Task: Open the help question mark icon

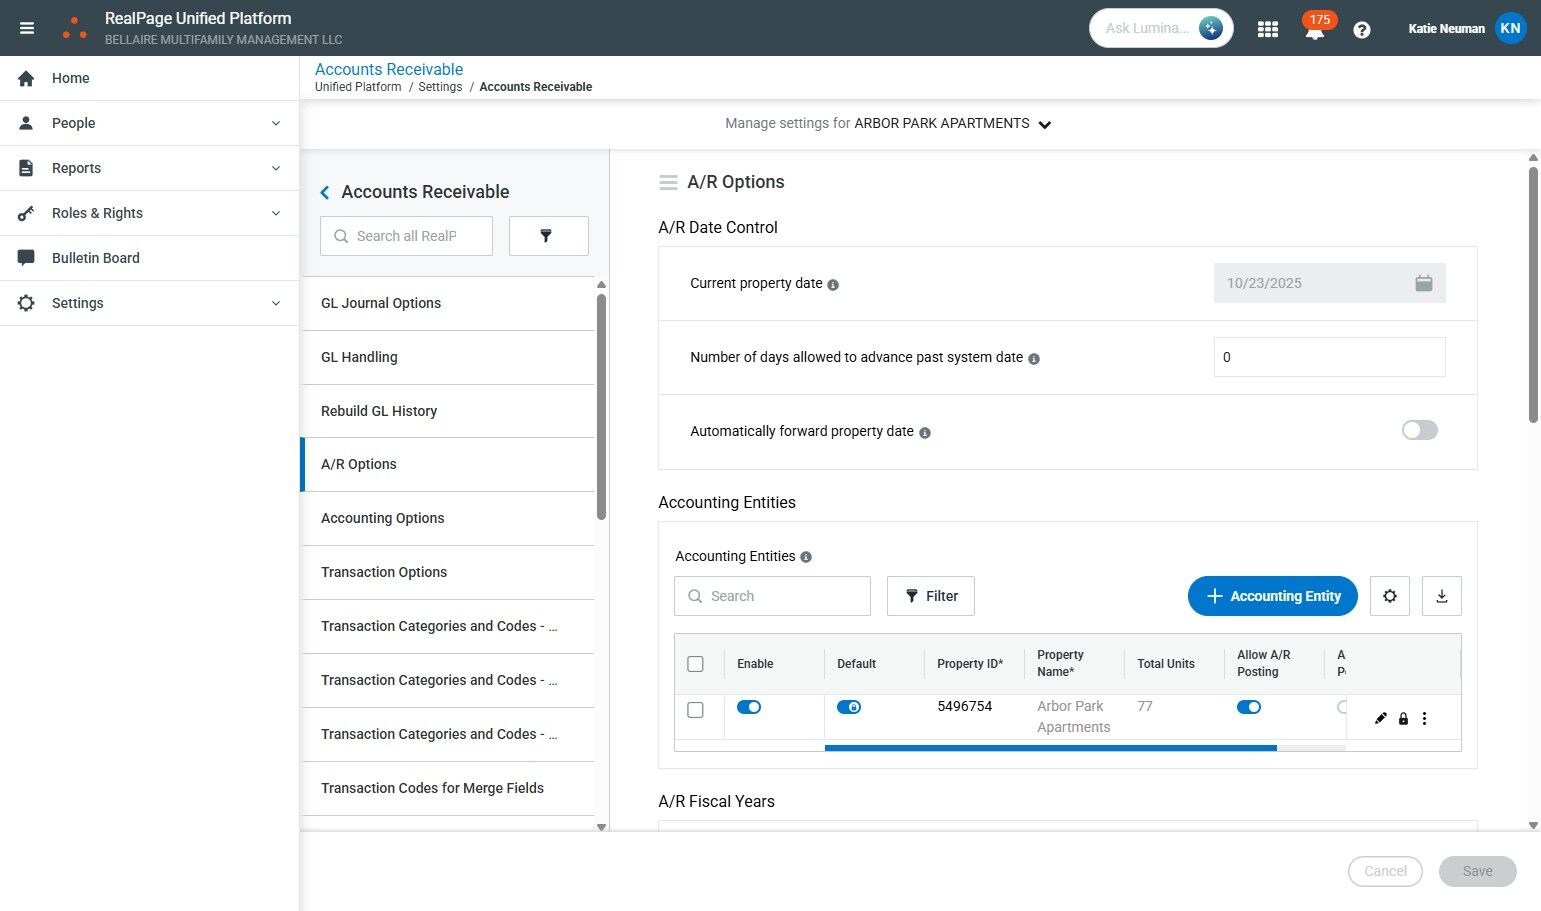Action: 1361,30
